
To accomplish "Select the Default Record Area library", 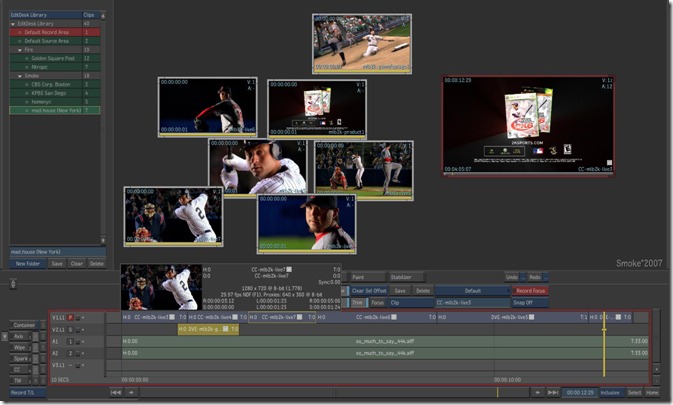I will 55,32.
